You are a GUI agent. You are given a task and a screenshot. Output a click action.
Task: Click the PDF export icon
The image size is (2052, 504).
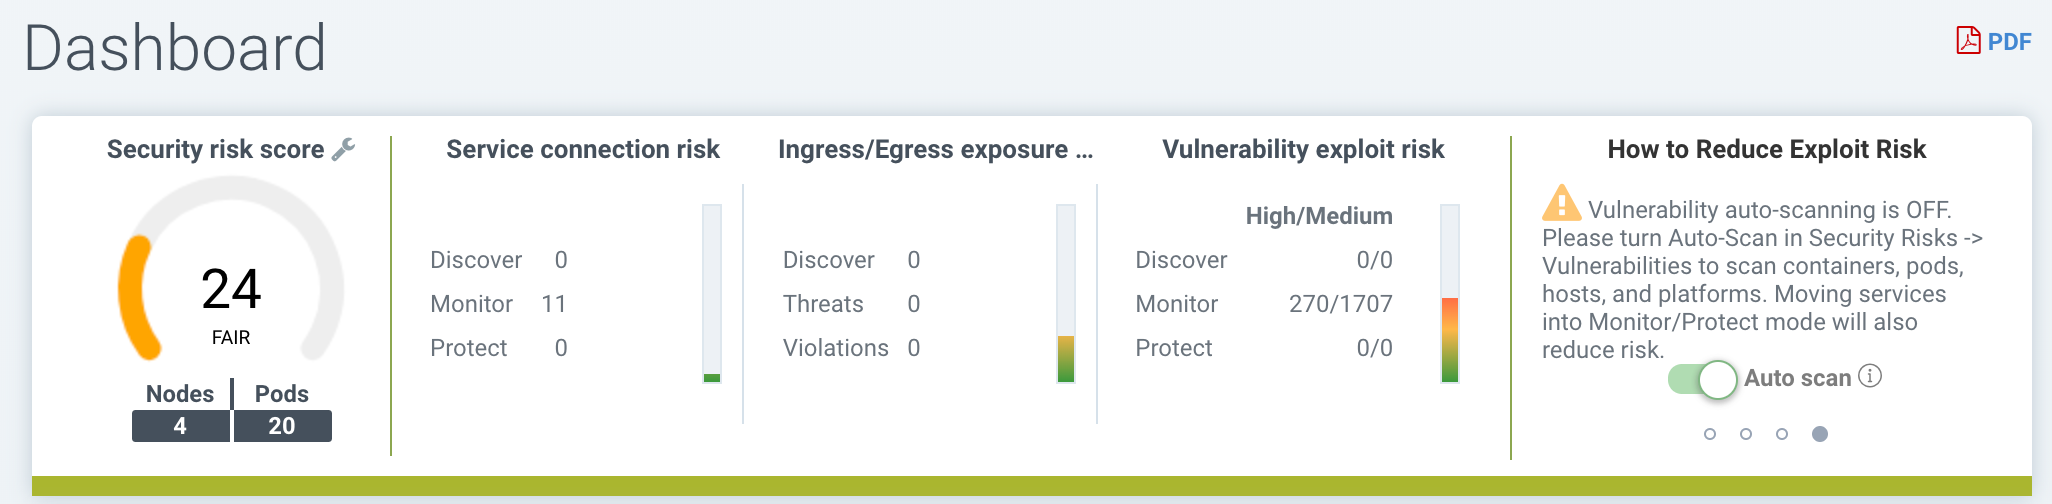[1967, 41]
